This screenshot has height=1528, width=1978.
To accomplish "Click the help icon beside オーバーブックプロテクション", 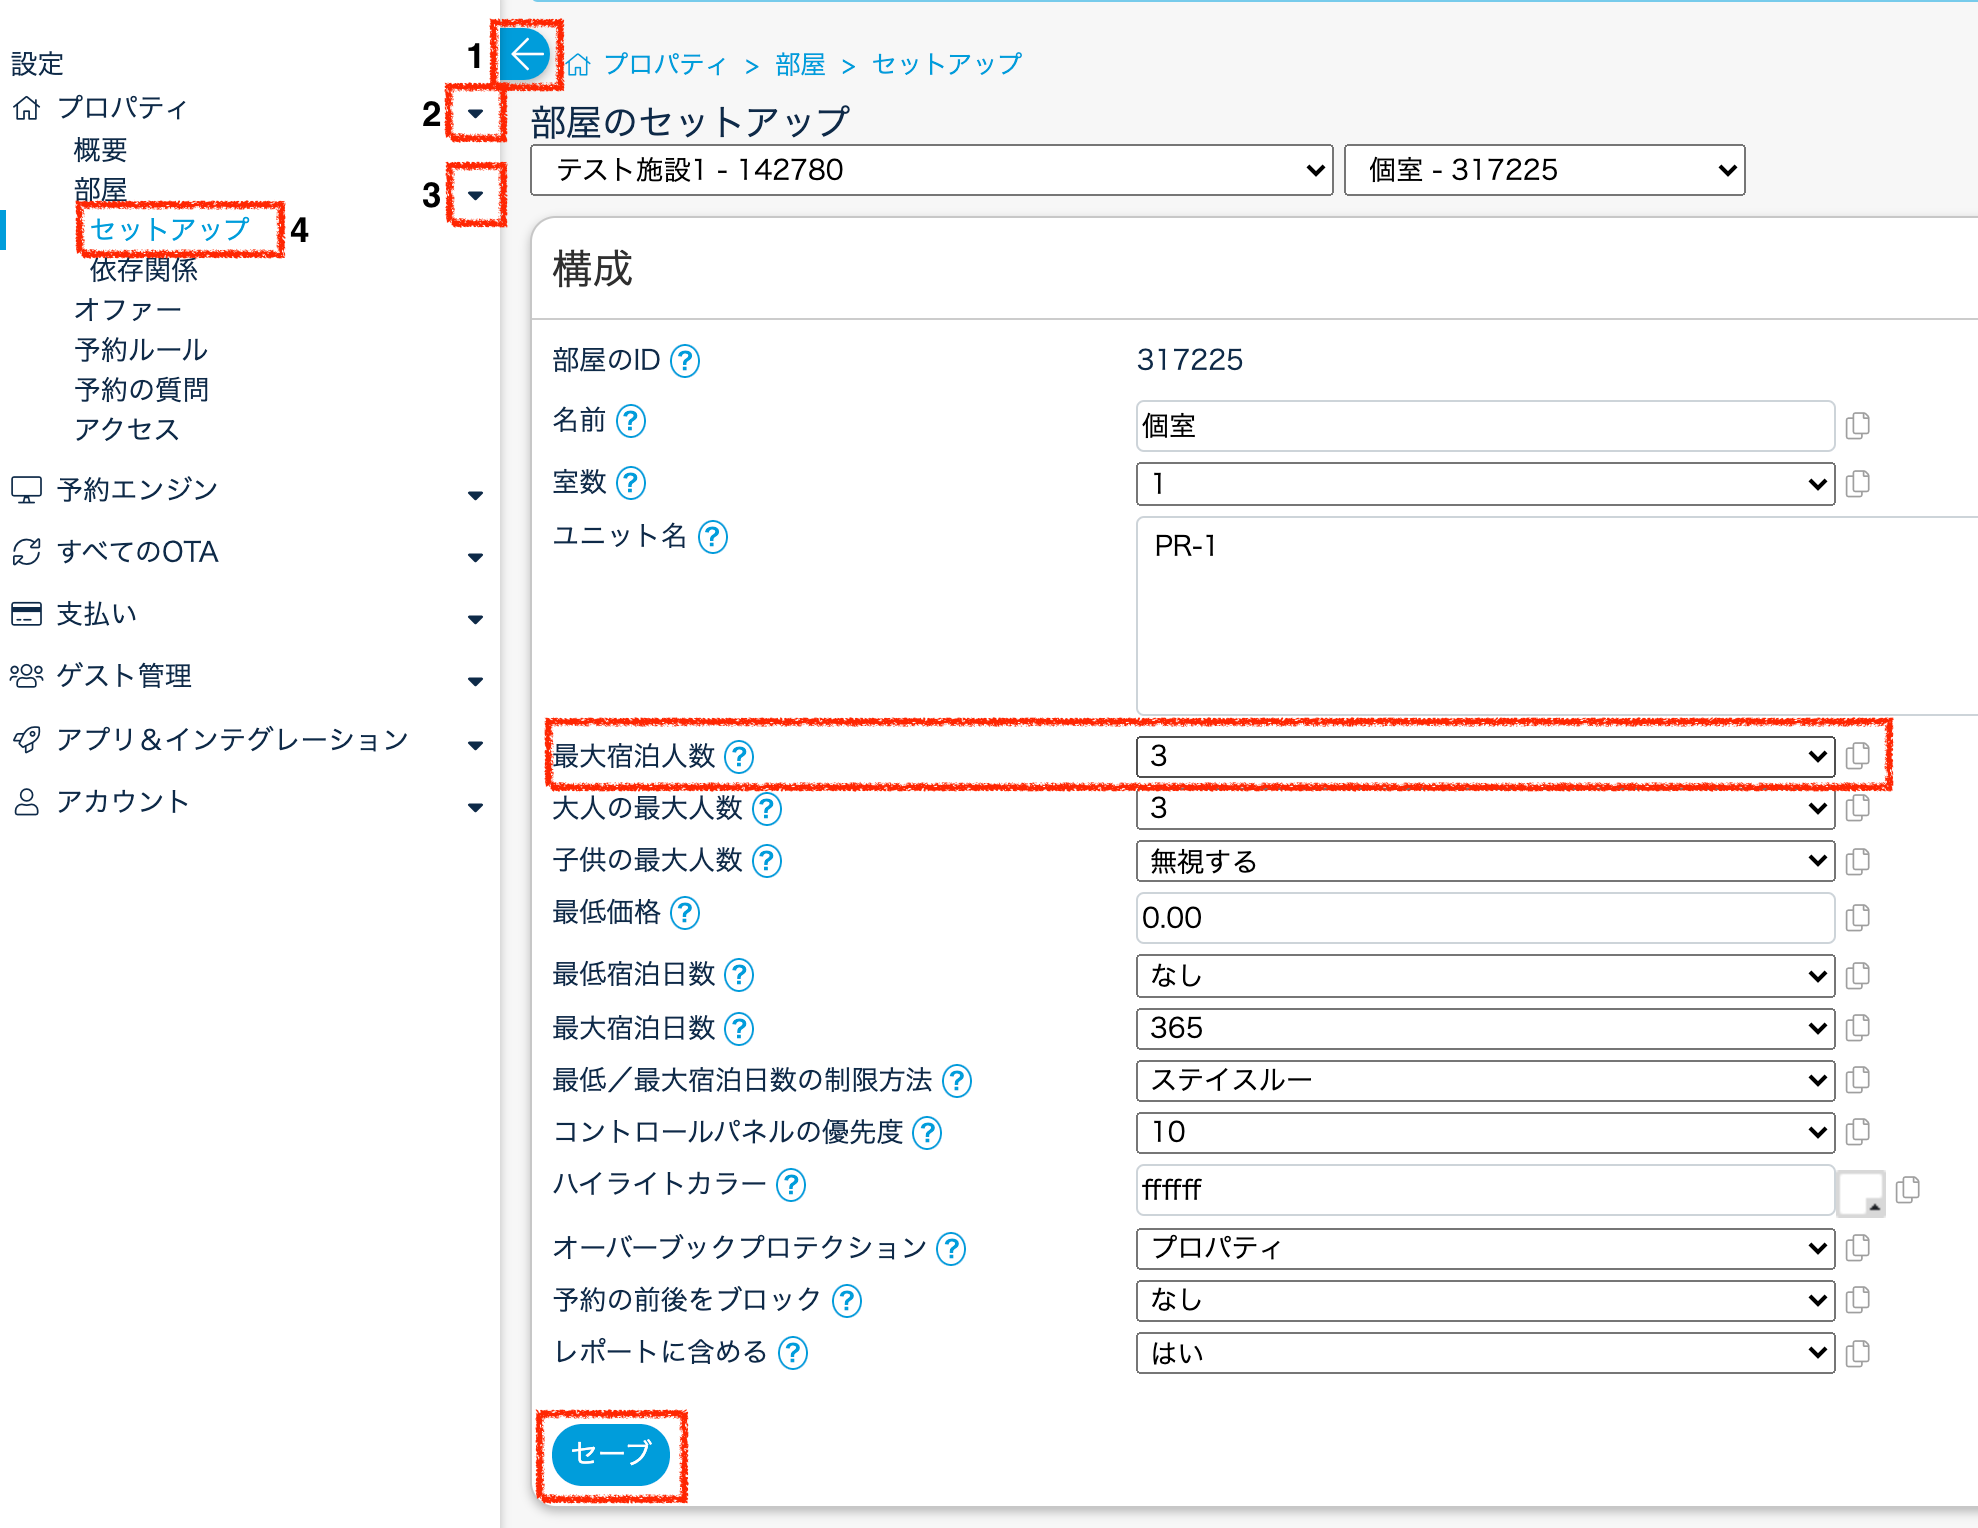I will pos(951,1249).
